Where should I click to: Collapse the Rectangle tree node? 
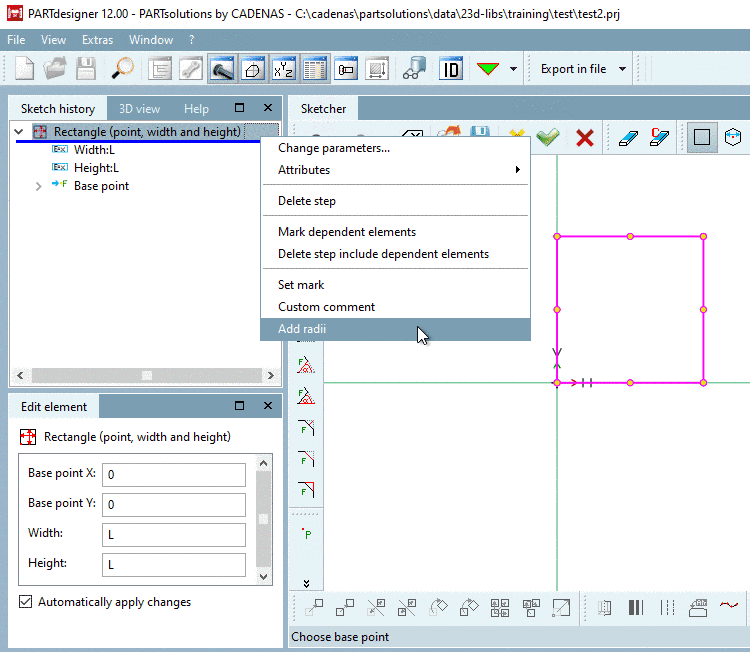tap(19, 132)
